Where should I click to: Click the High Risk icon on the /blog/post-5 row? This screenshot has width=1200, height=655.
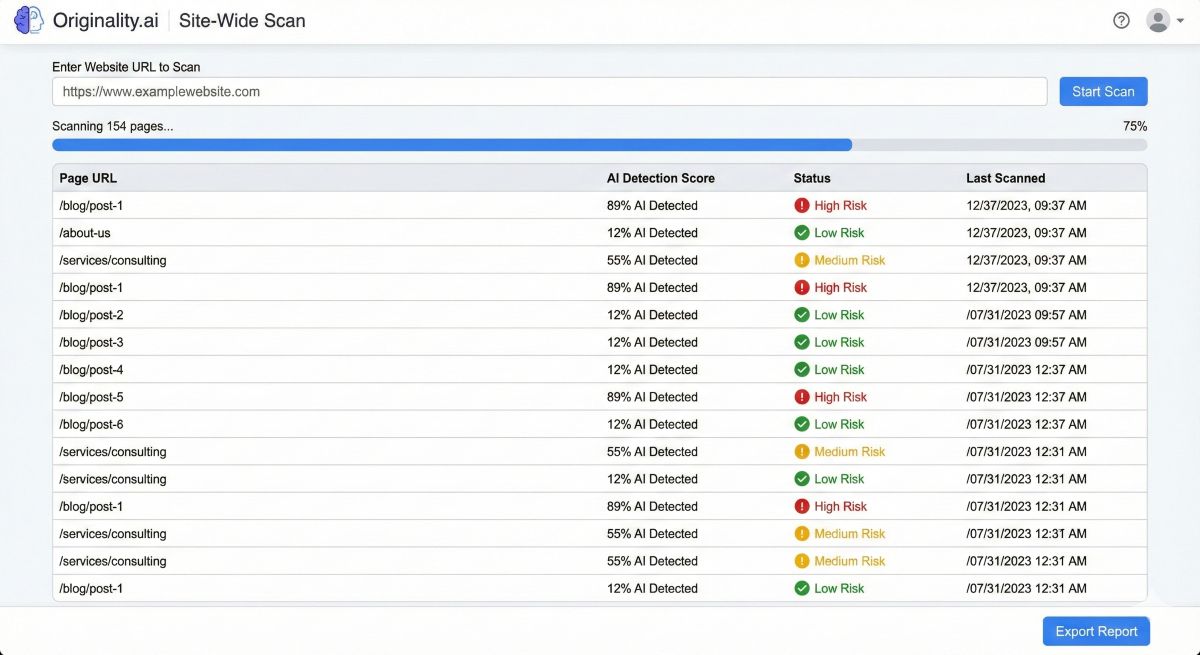click(803, 396)
